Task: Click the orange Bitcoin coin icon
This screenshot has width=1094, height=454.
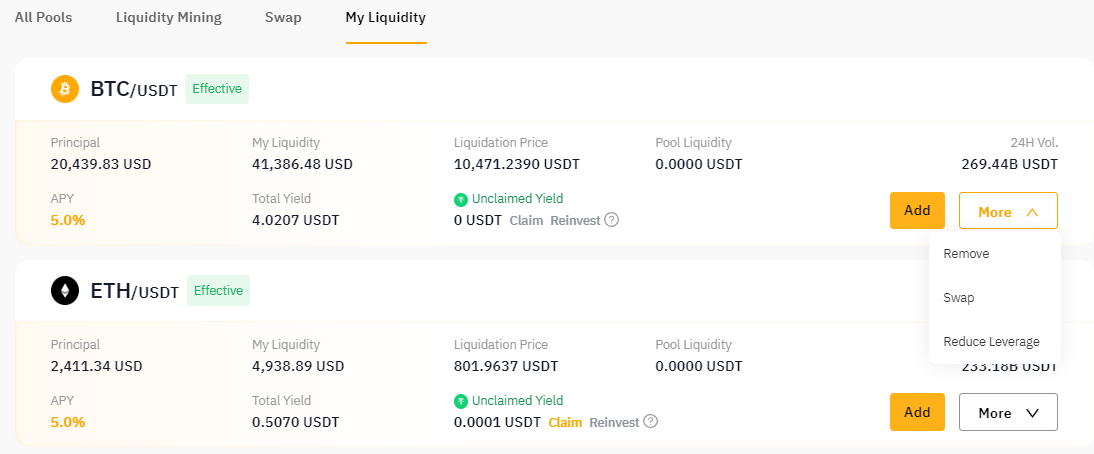Action: point(65,89)
